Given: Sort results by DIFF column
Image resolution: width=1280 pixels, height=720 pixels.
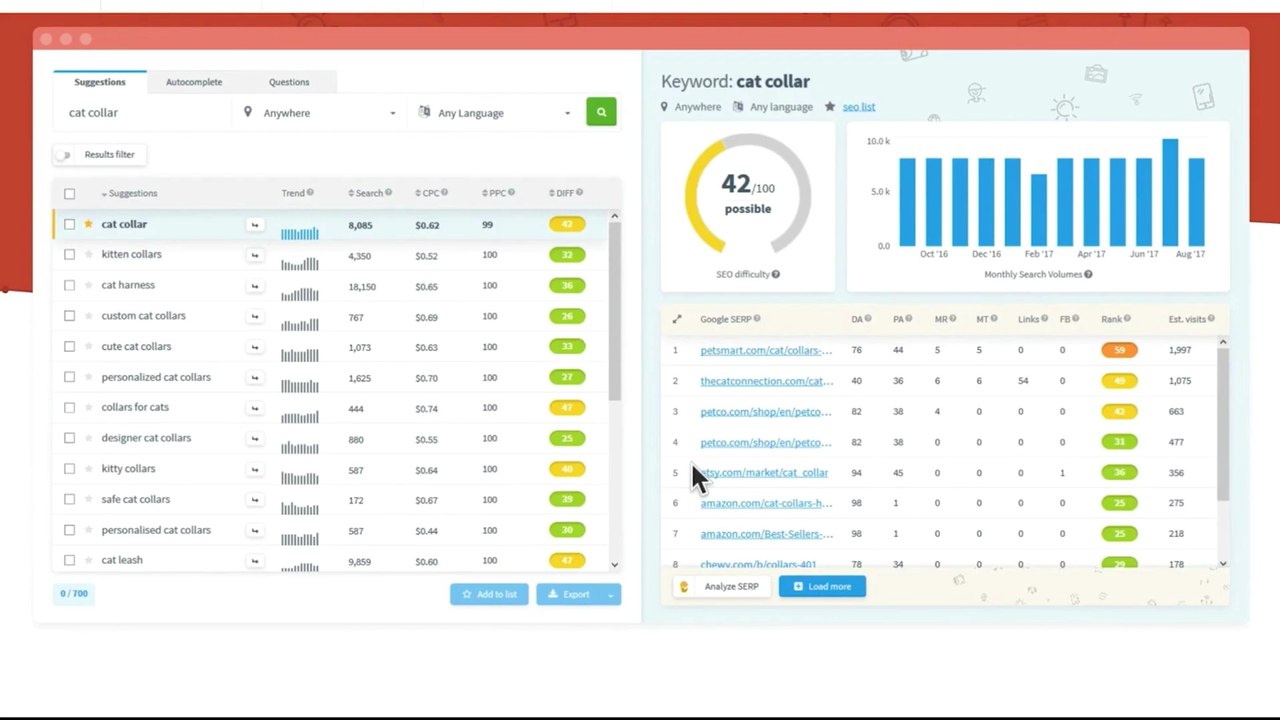Looking at the screenshot, I should coord(561,193).
